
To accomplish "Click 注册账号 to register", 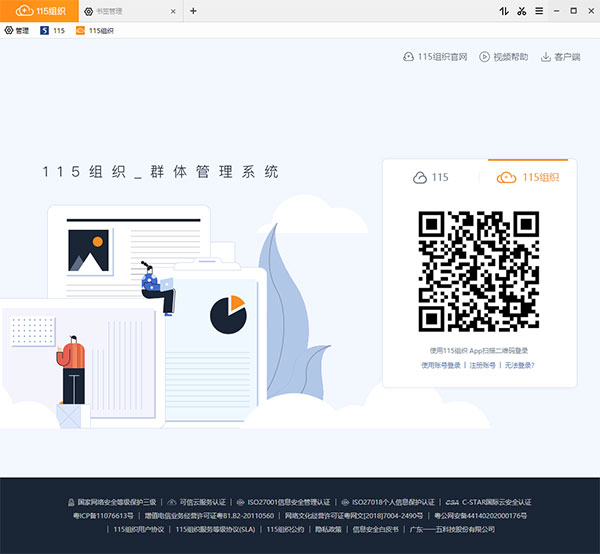I will [x=483, y=365].
